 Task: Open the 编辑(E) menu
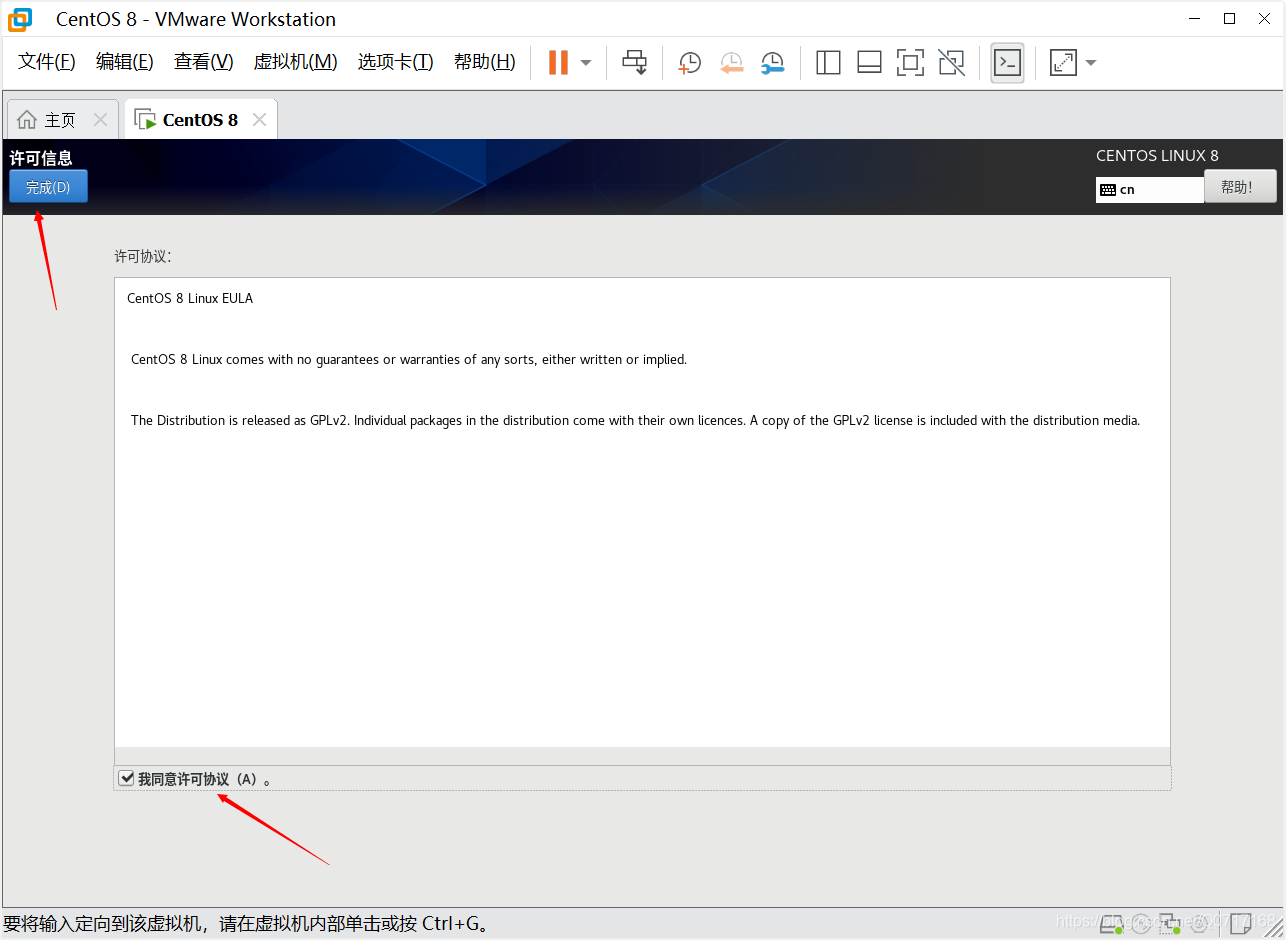click(125, 62)
